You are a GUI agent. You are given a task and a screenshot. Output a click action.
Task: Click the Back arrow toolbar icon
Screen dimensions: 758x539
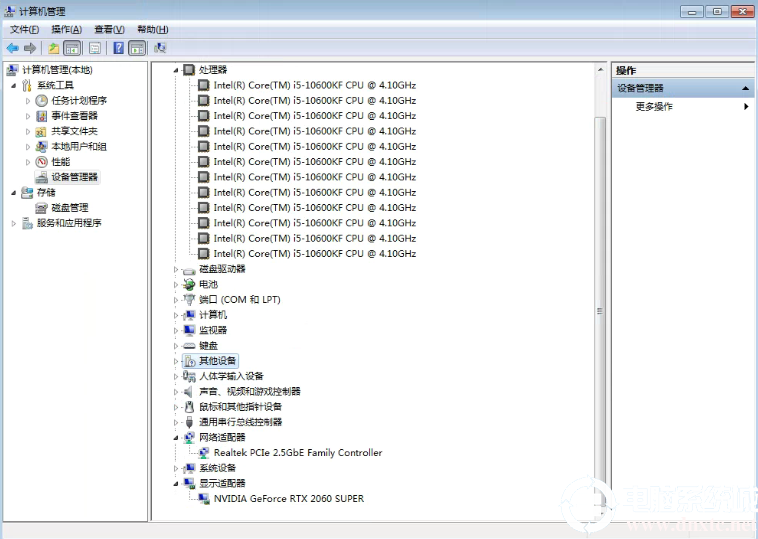coord(13,48)
